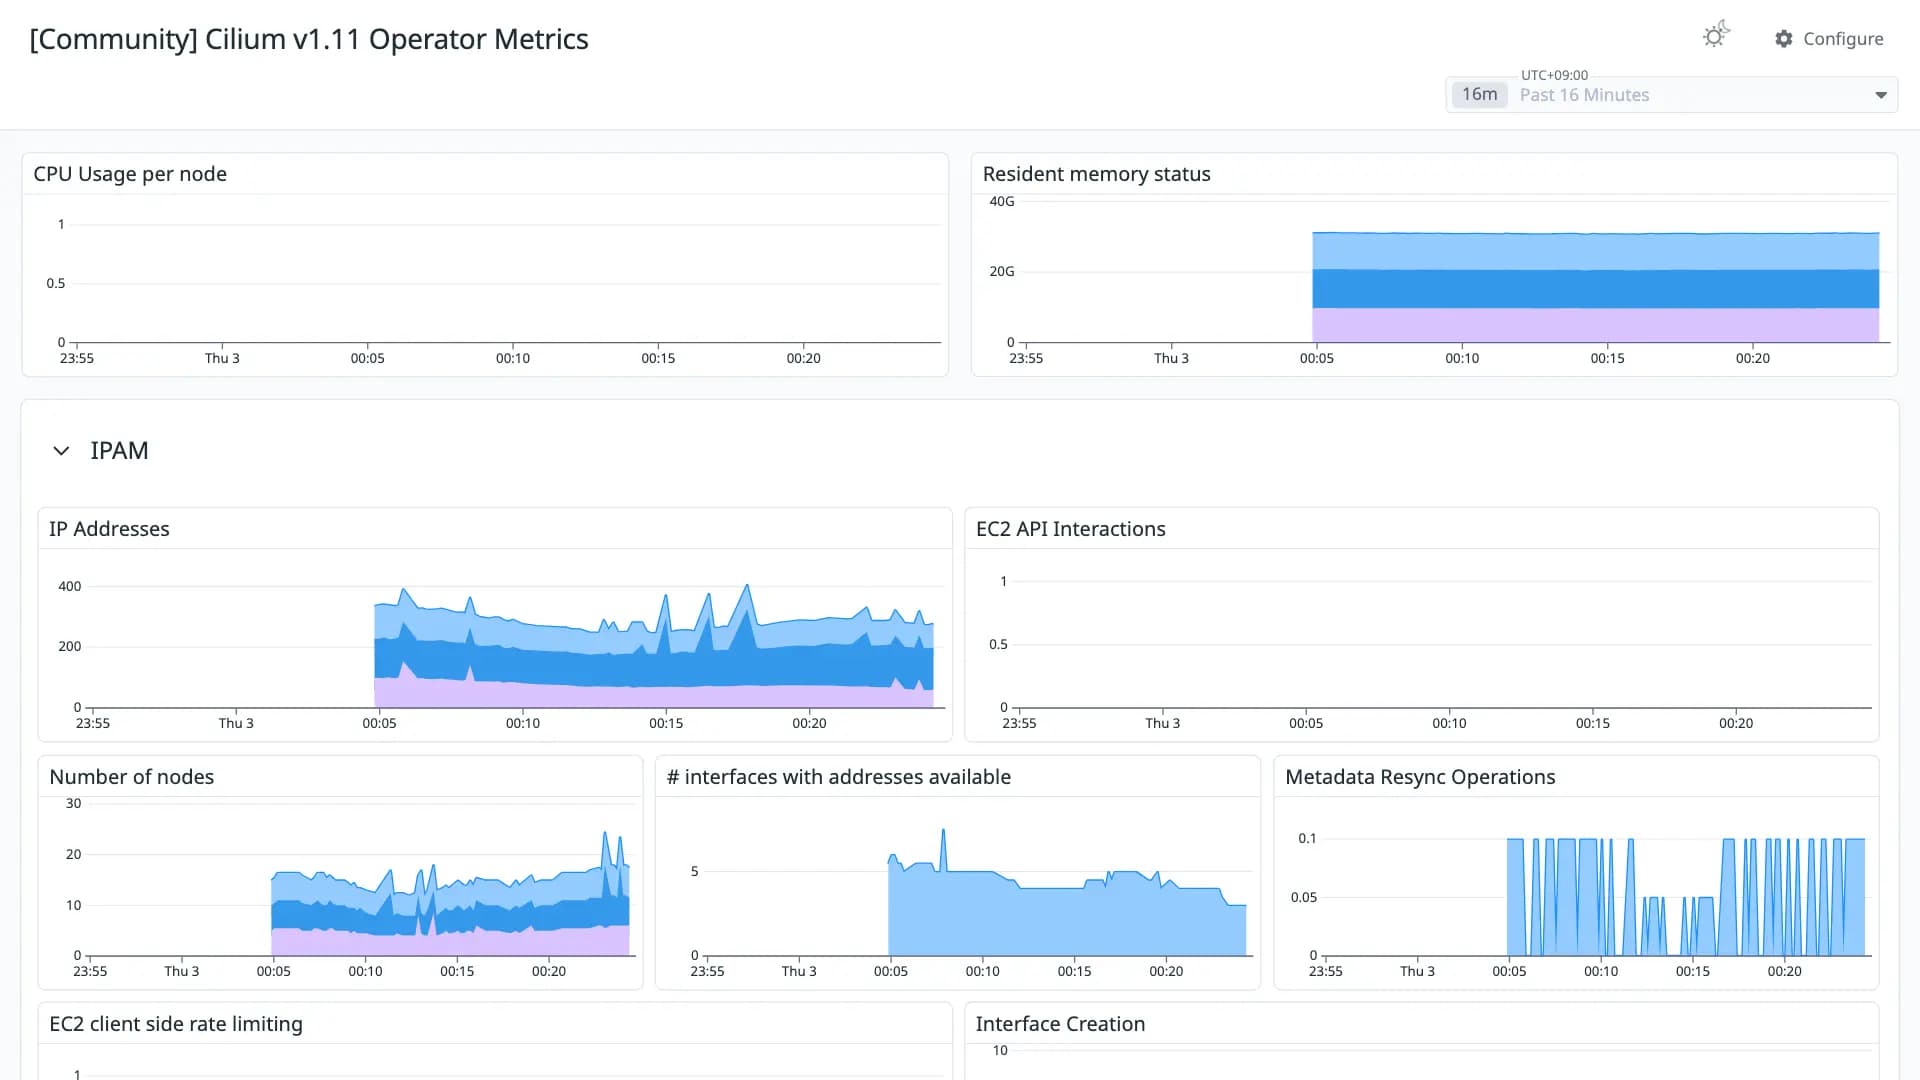
Task: Click the Configure gear icon
Action: (1783, 39)
